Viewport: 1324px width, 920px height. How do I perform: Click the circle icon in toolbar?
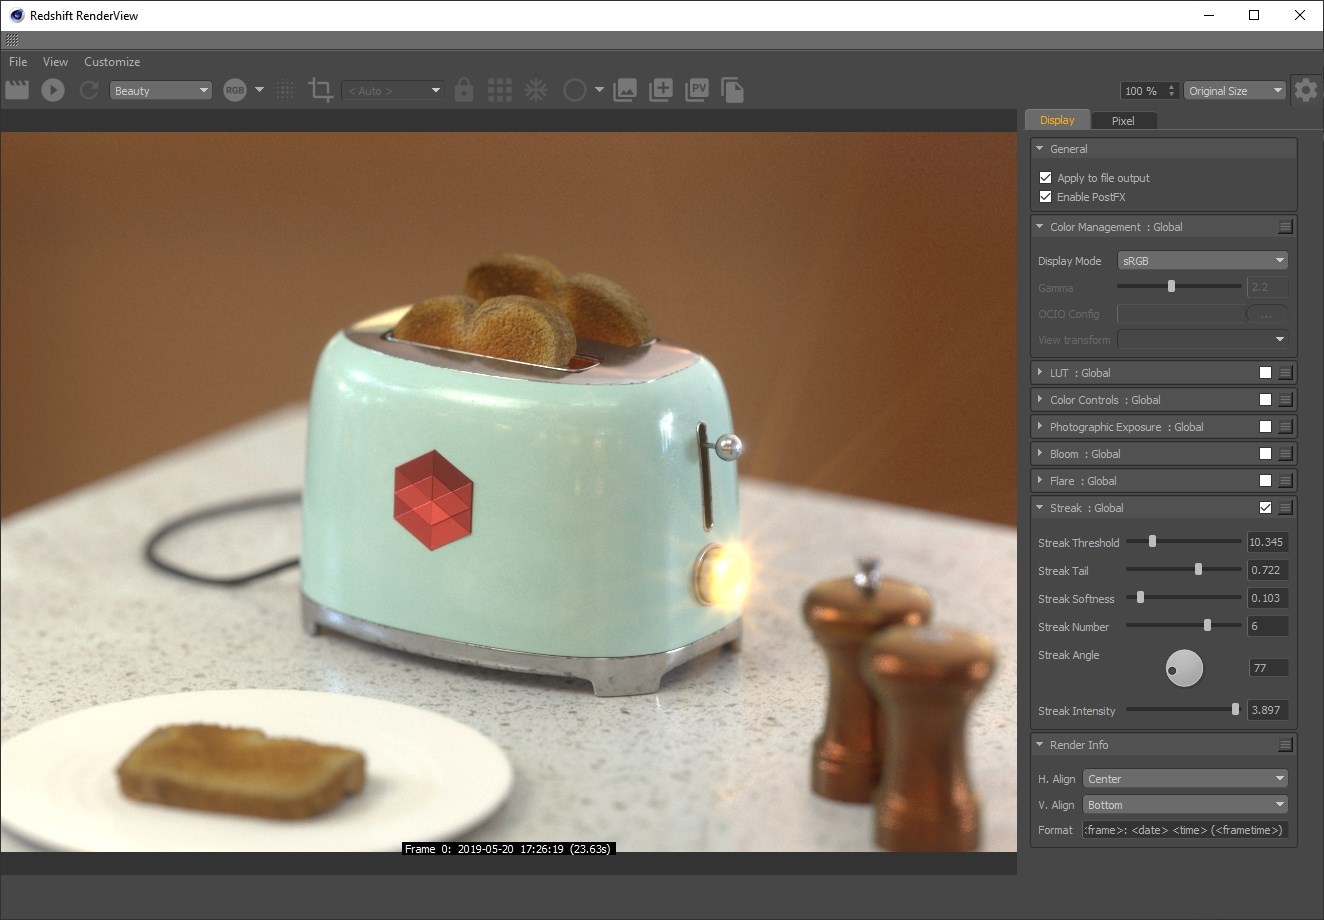pos(574,90)
